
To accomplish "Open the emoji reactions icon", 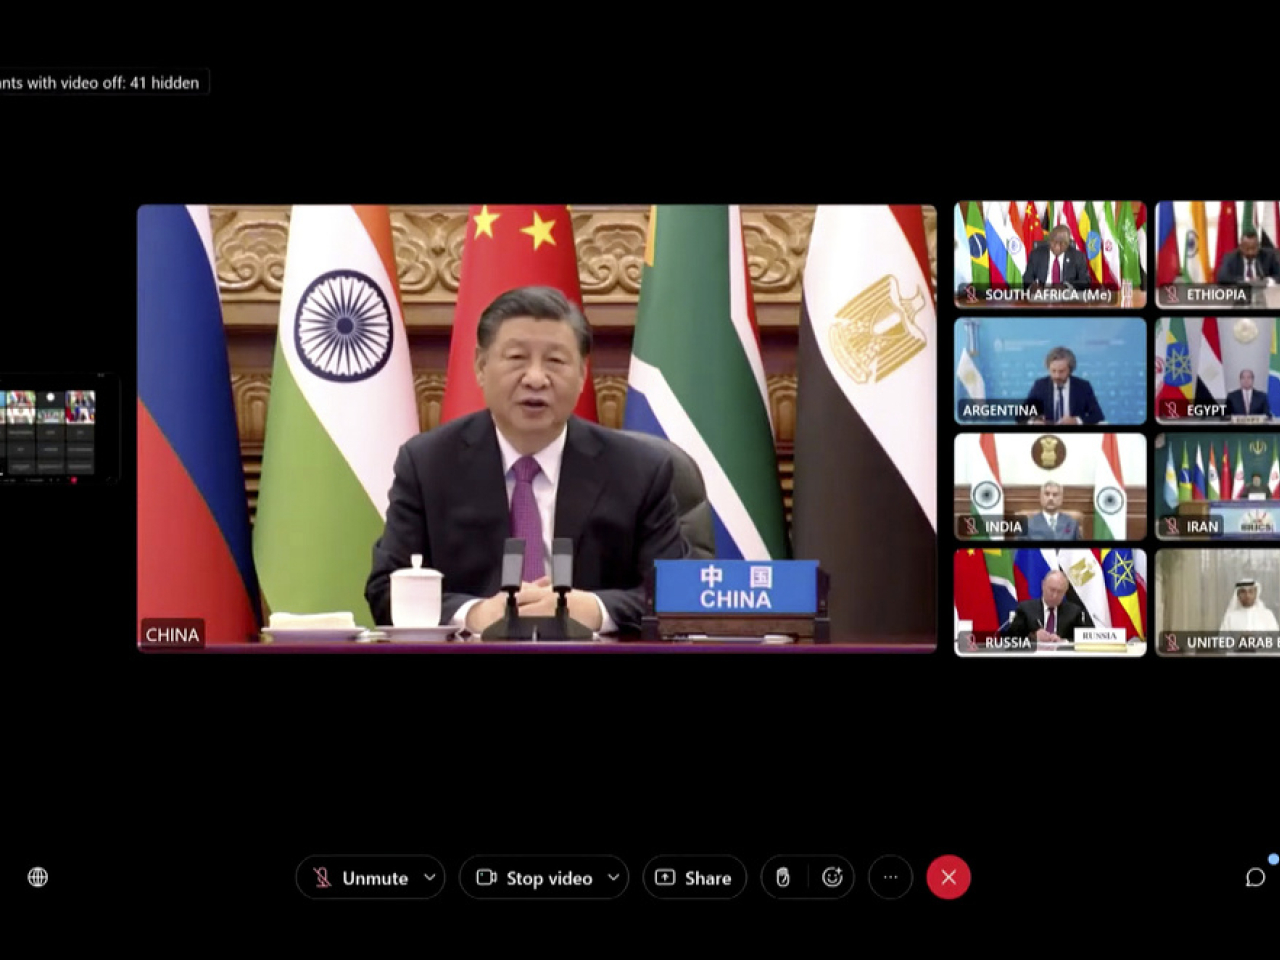I will click(832, 877).
